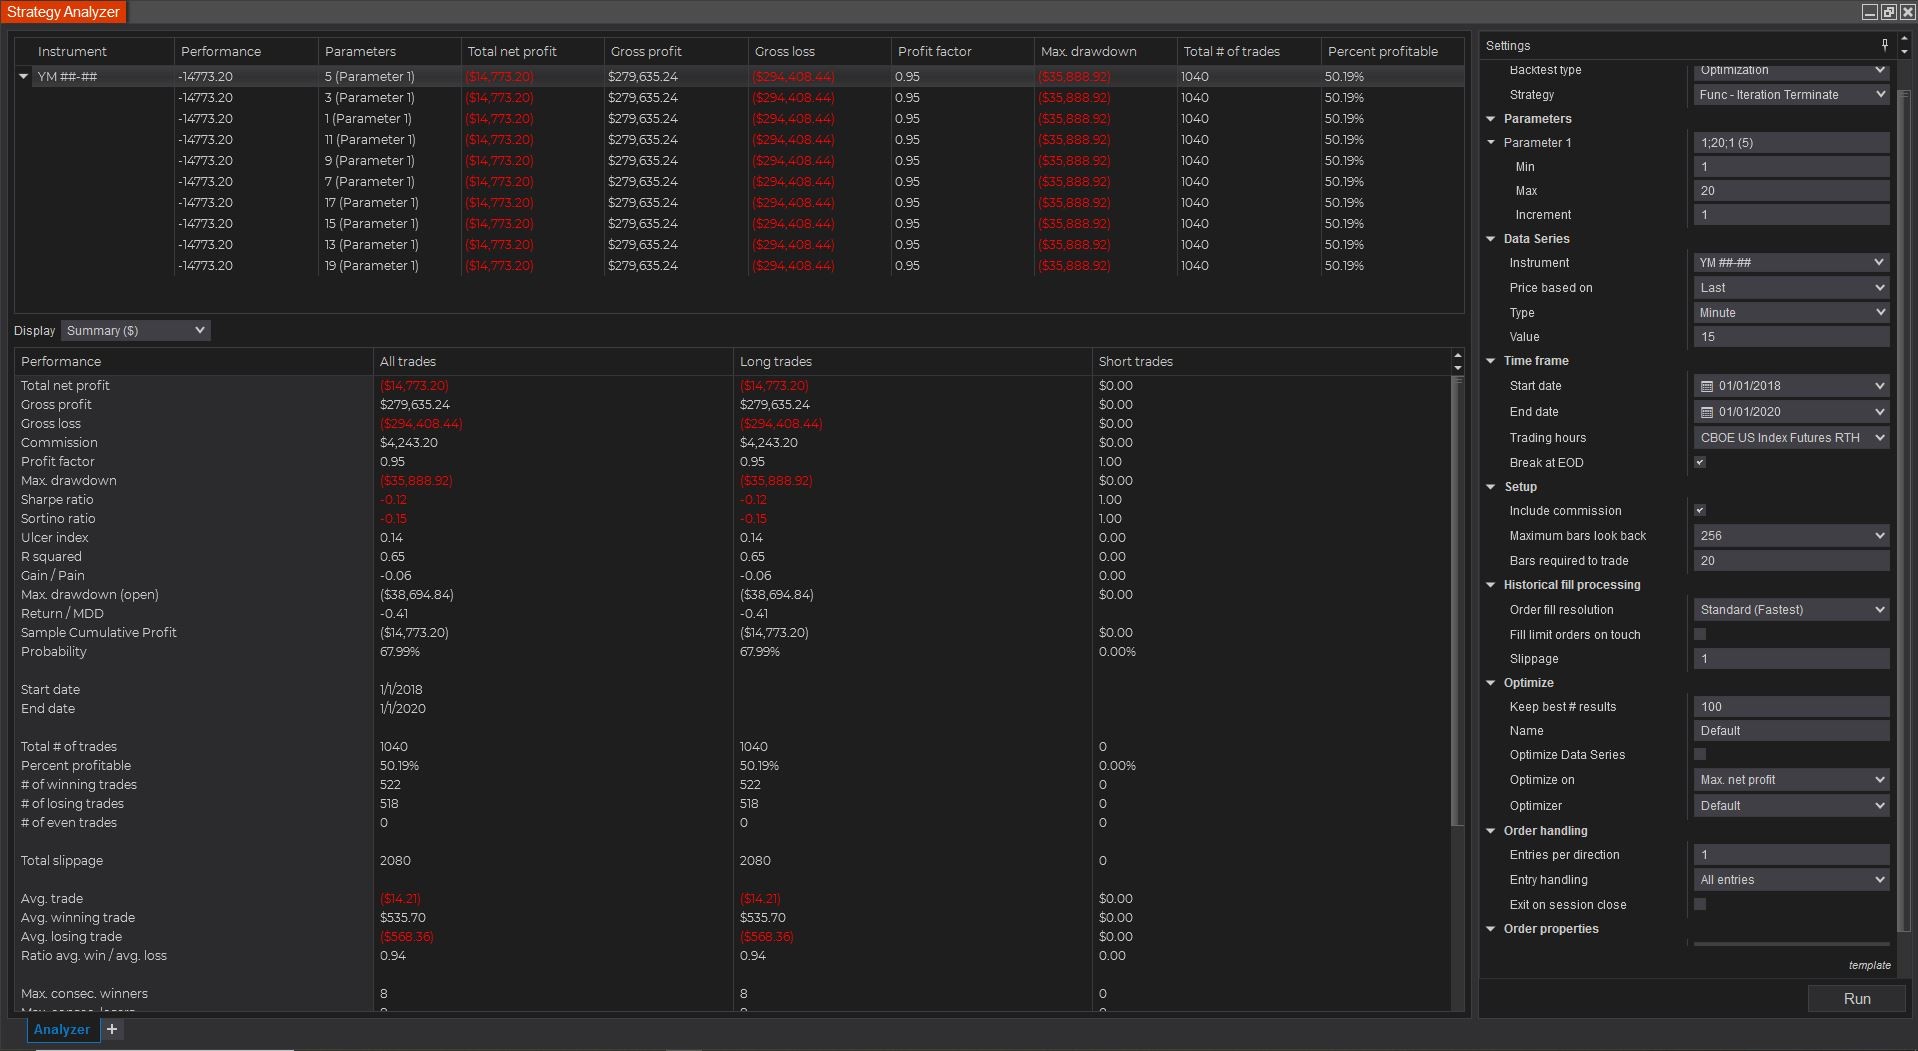This screenshot has height=1051, width=1918.
Task: Open the template link
Action: point(1869,965)
